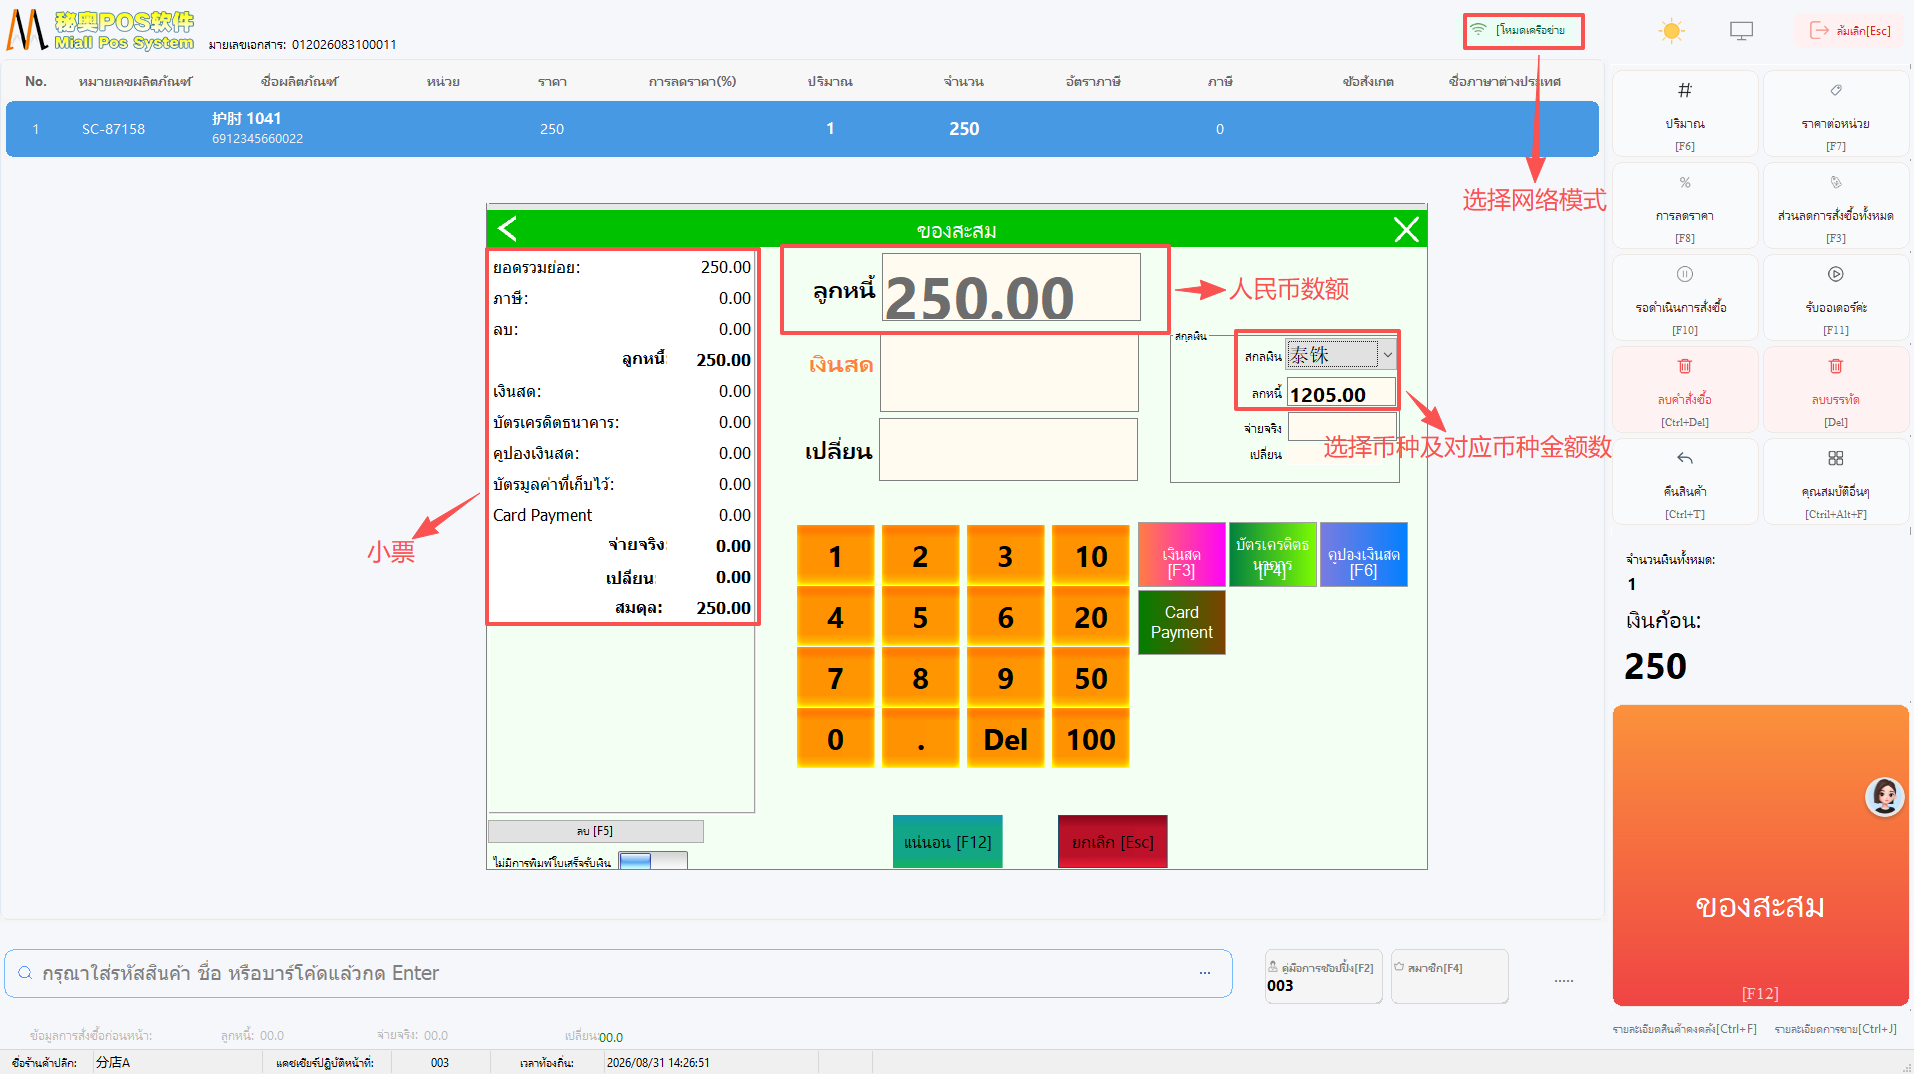
Task: Click the network mode wifi indicator
Action: pos(1523,30)
